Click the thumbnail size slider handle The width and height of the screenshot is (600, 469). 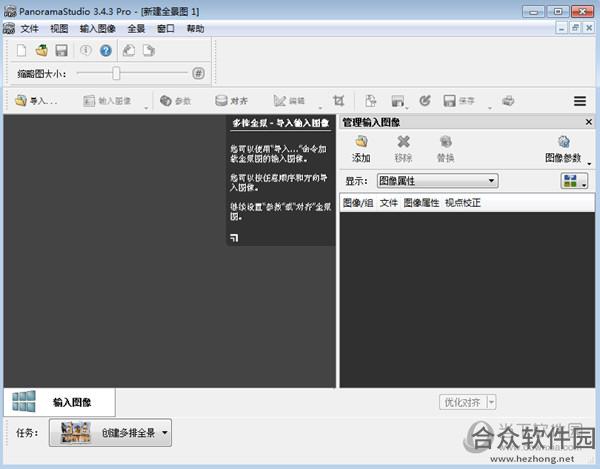tap(116, 73)
